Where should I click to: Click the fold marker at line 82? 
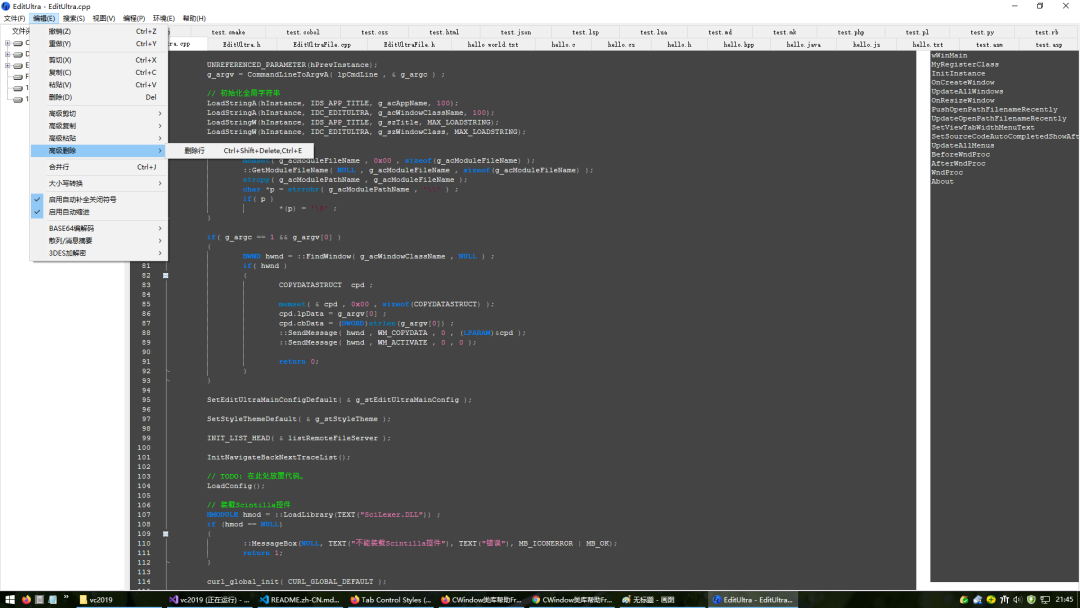[x=166, y=275]
